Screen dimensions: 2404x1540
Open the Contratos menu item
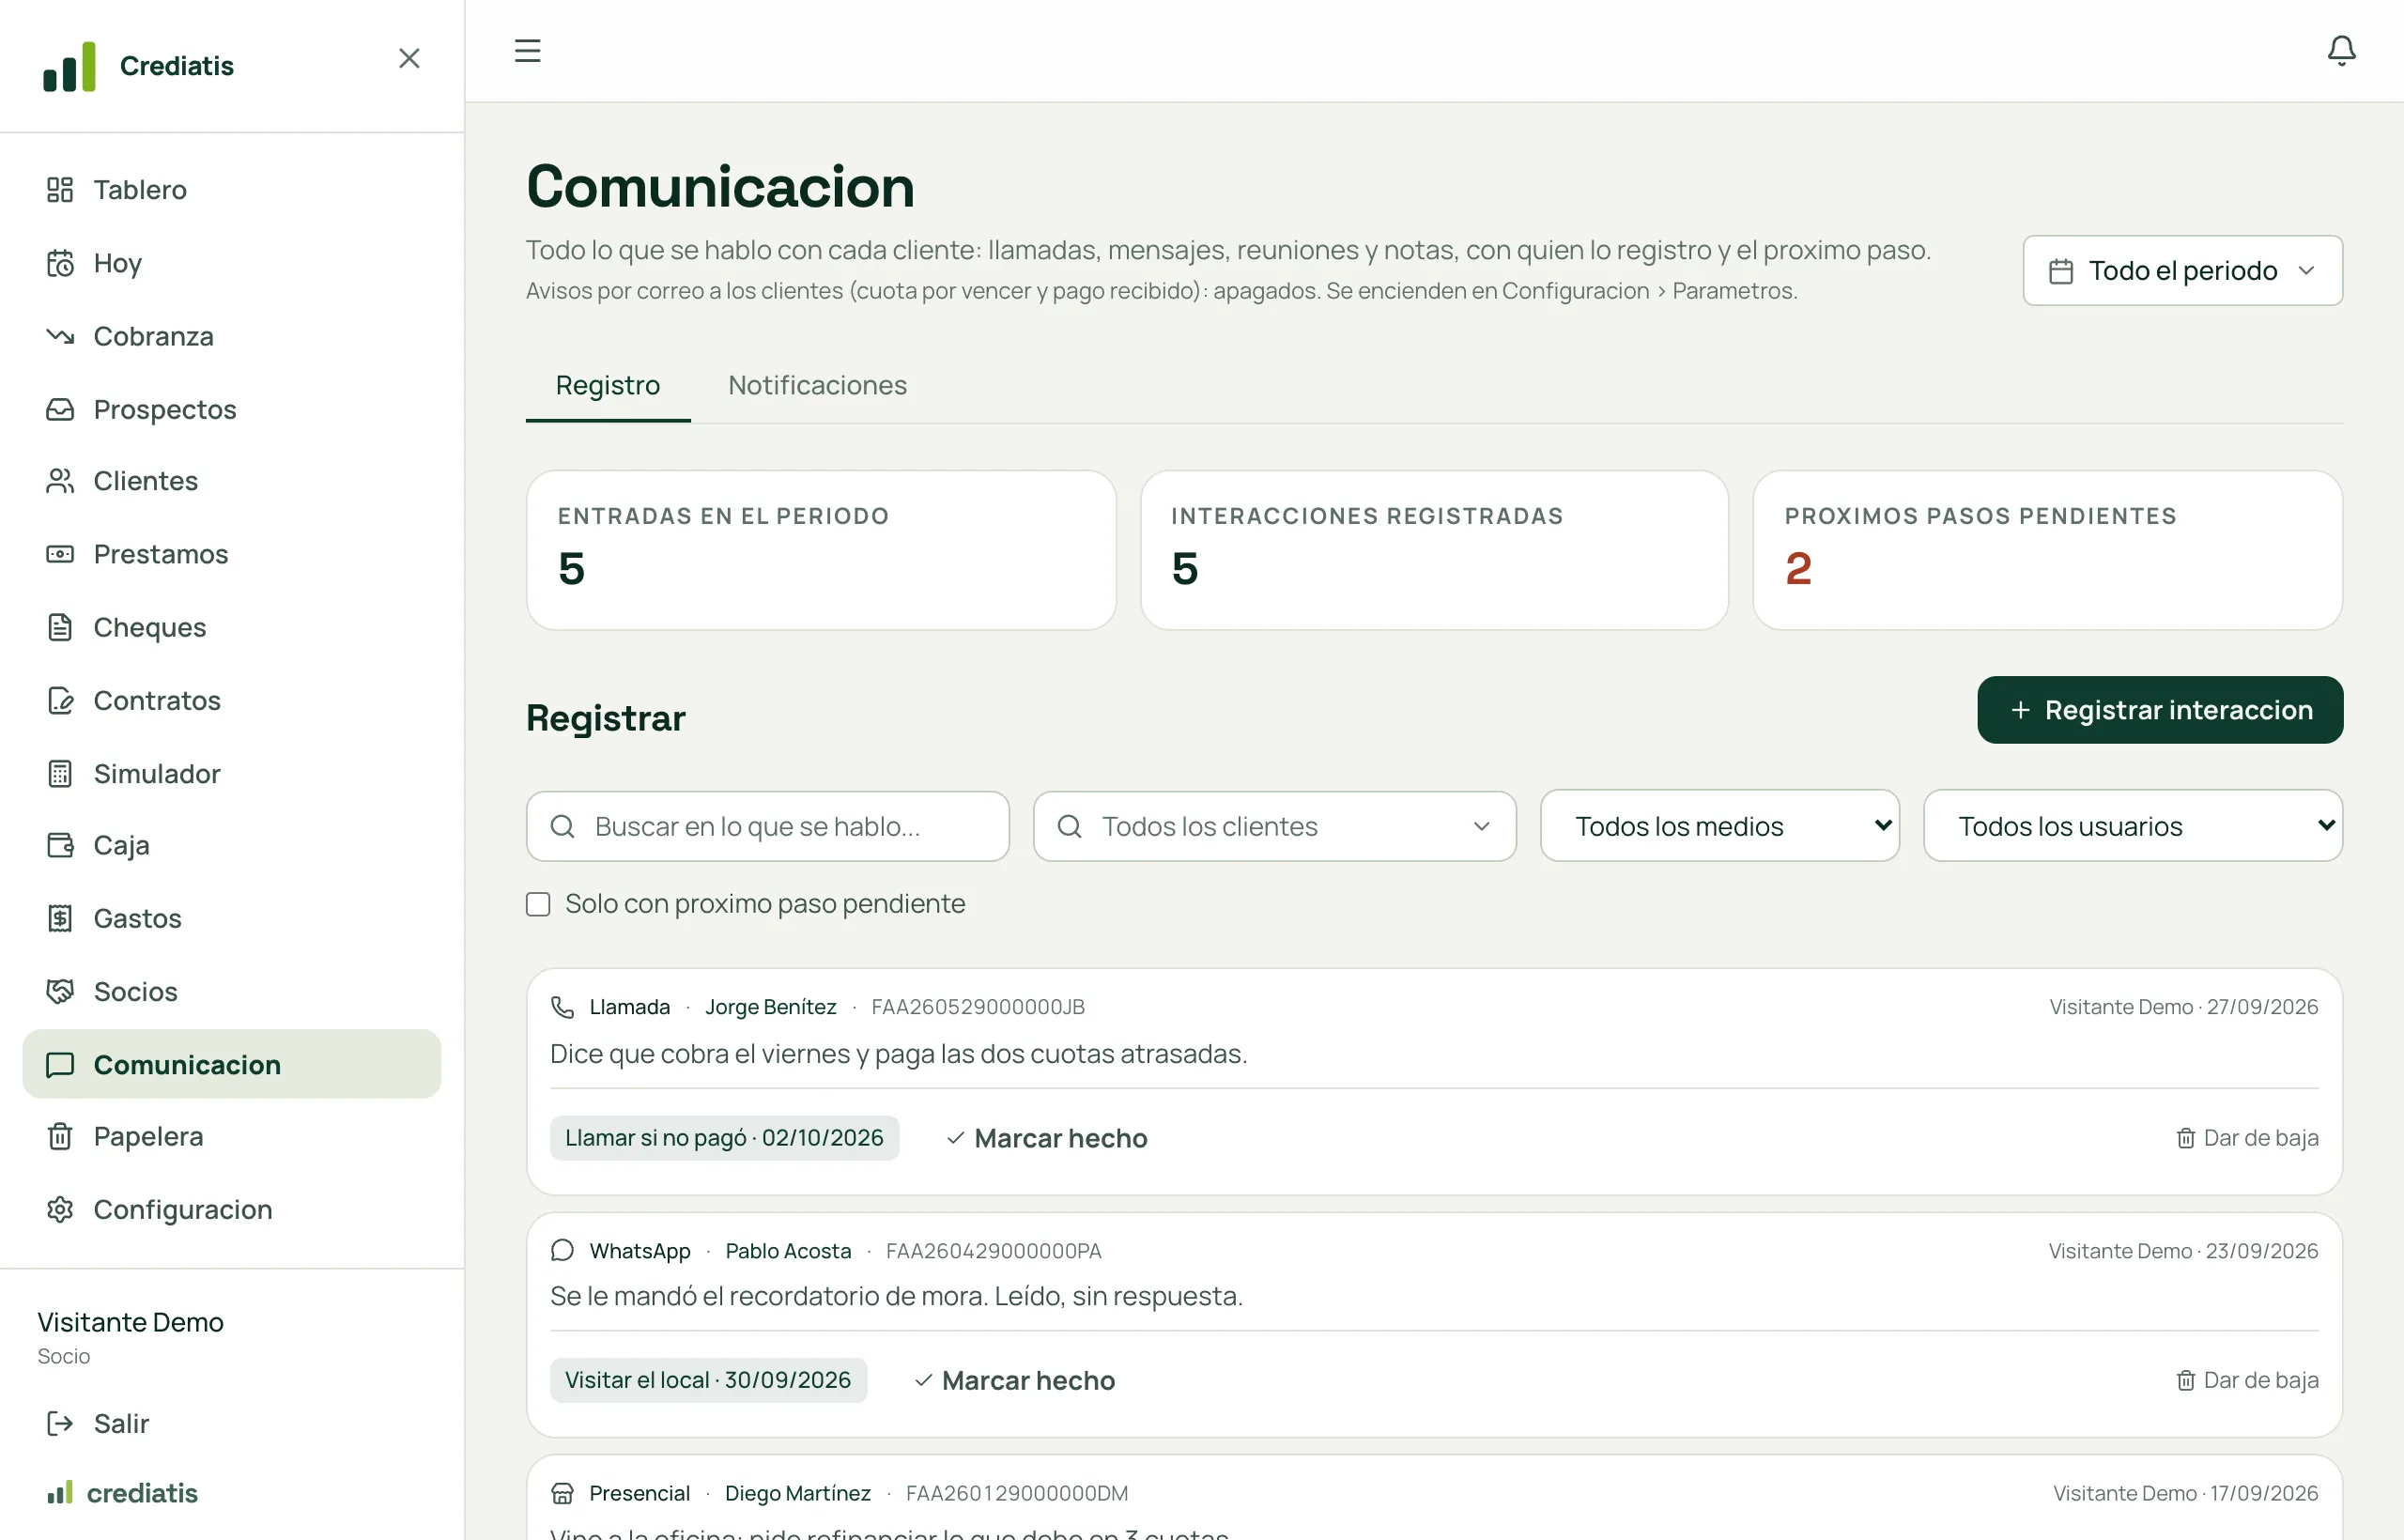231,700
